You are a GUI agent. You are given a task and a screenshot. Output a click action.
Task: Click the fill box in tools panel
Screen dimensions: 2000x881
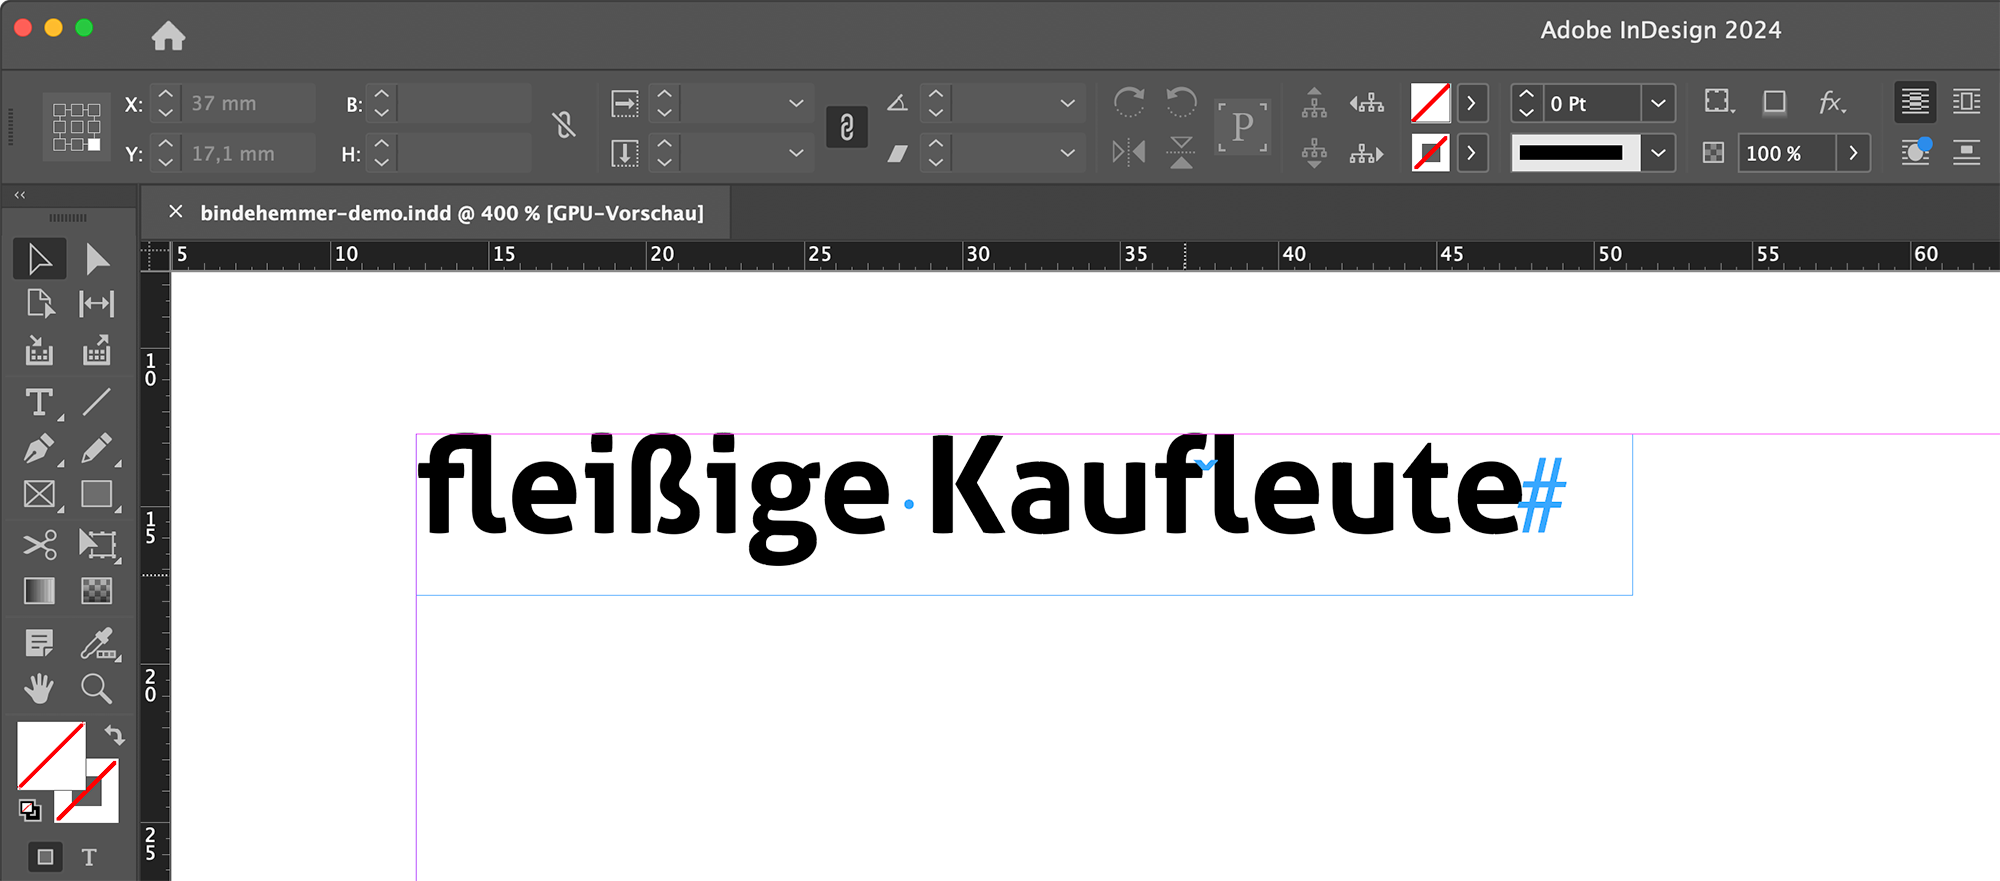click(x=51, y=755)
